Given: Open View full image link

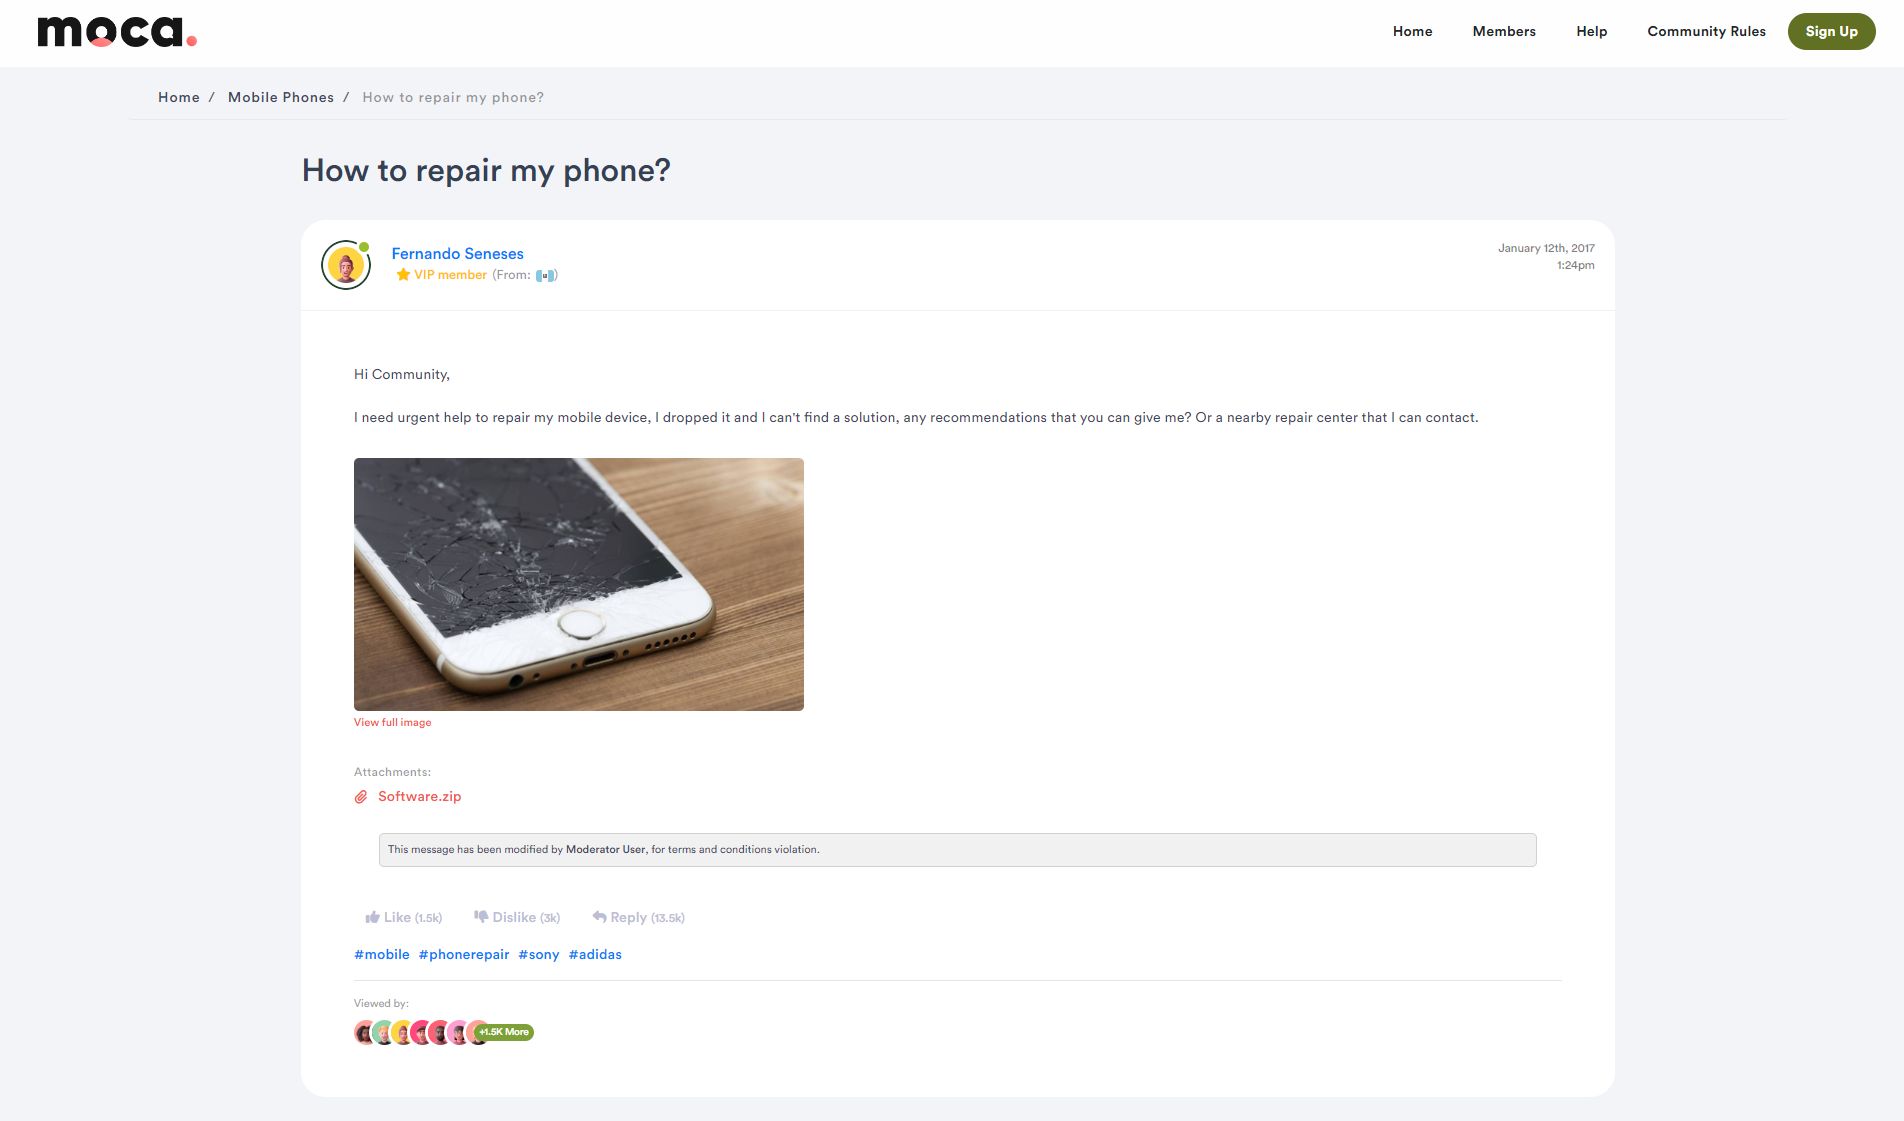Looking at the screenshot, I should pyautogui.click(x=392, y=722).
